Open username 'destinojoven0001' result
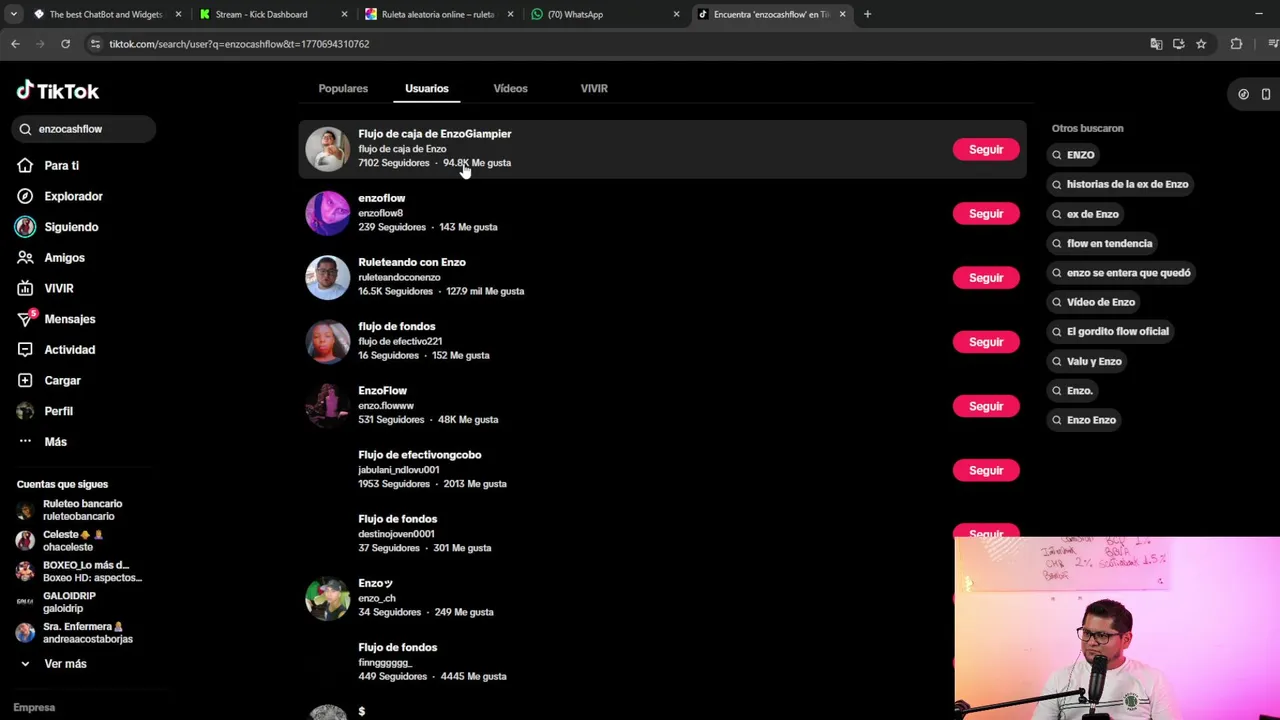 coord(396,534)
